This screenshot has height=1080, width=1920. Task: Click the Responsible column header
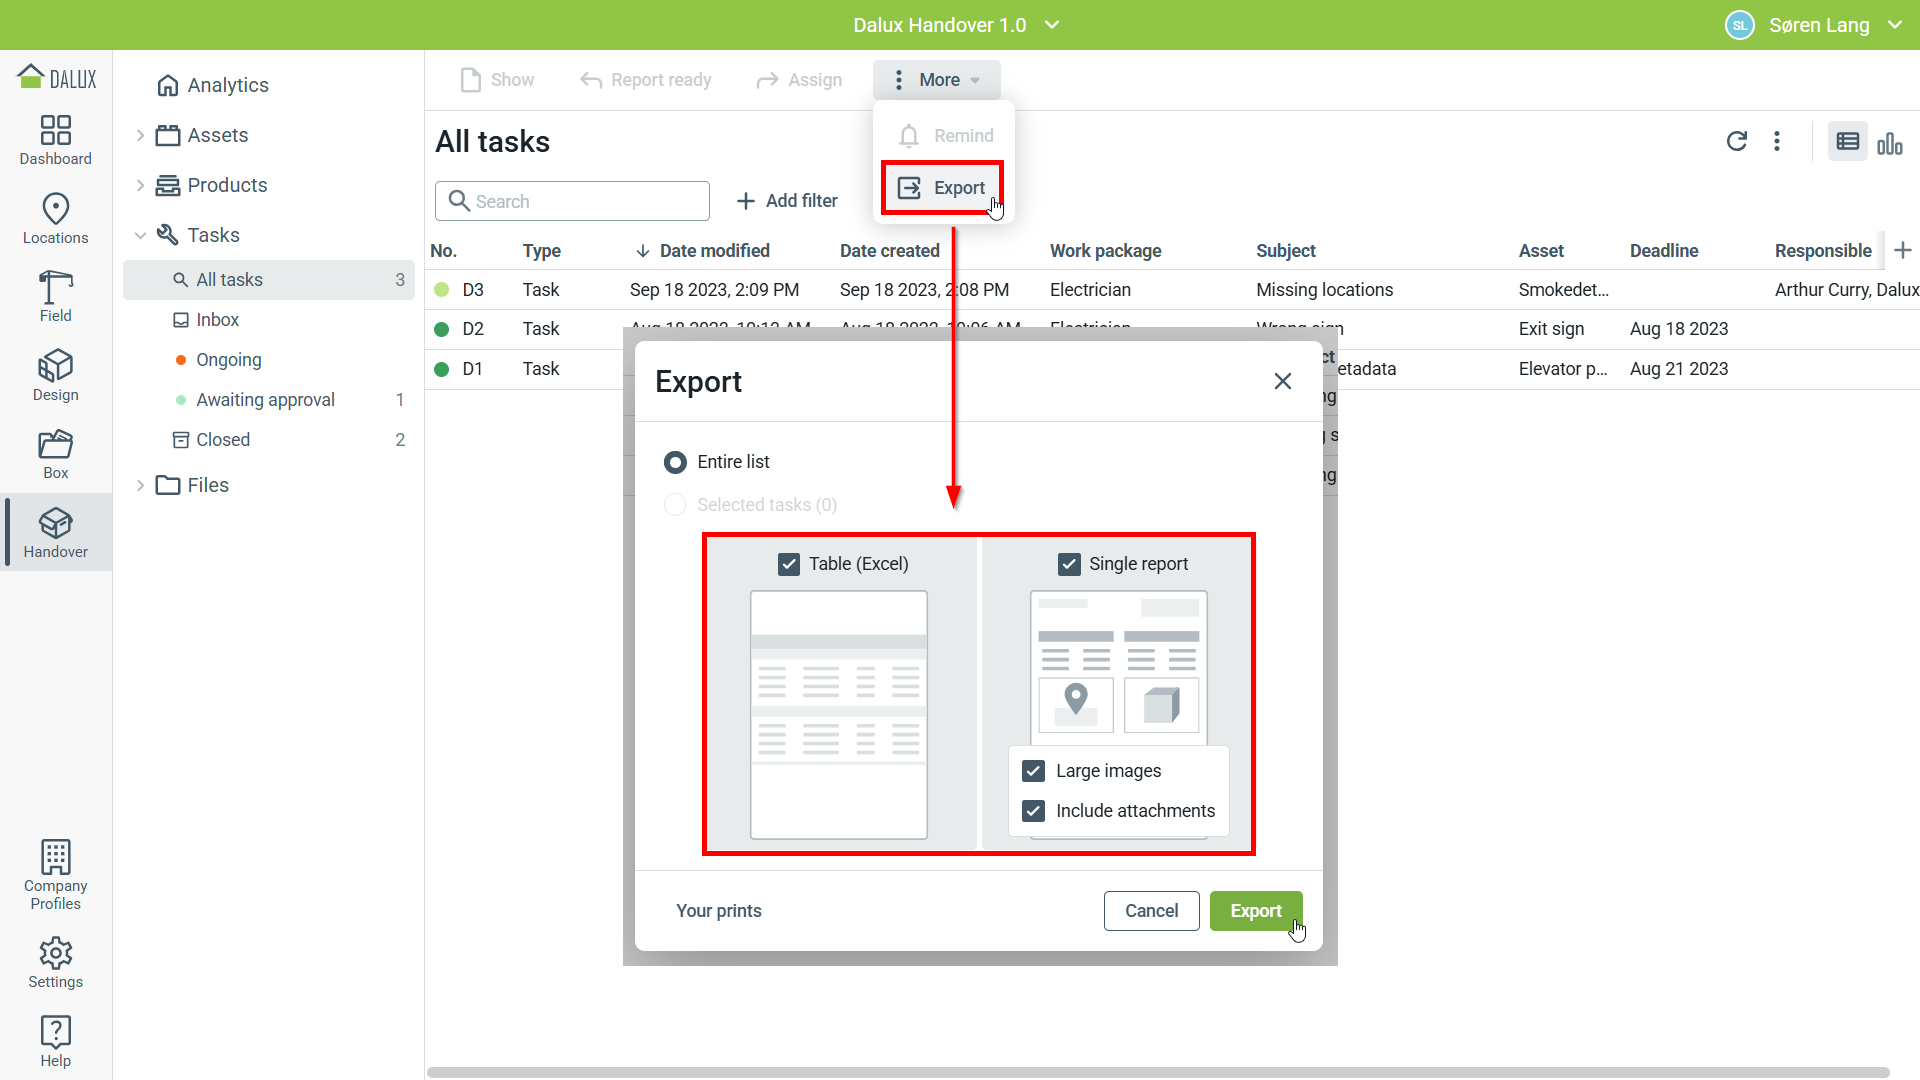tap(1823, 251)
